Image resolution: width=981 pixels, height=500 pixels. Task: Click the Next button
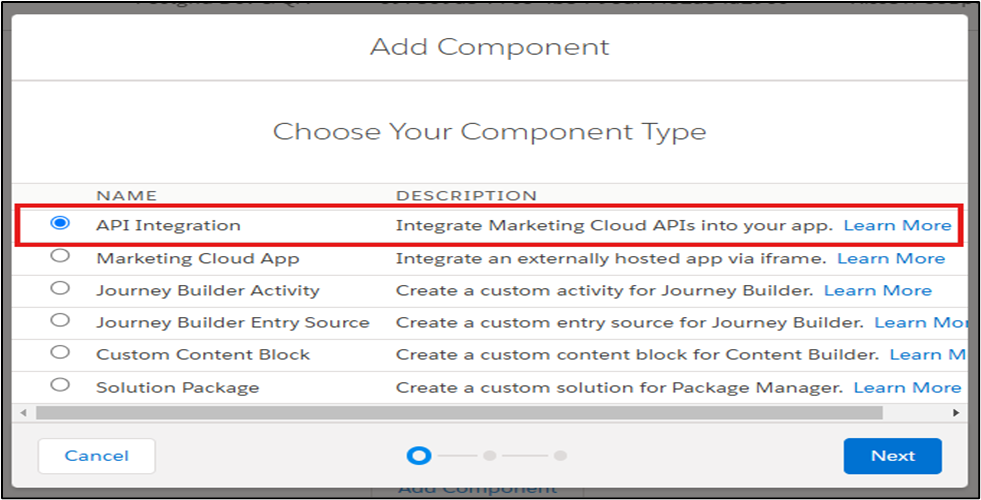coord(892,456)
